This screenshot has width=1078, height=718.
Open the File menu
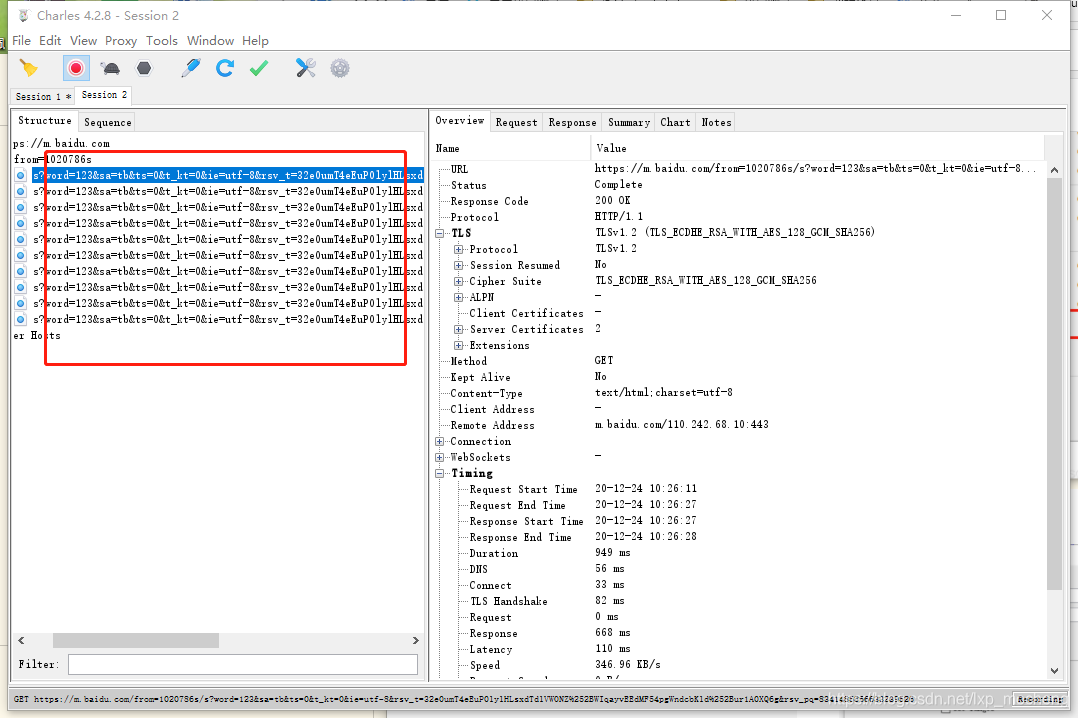click(x=21, y=41)
